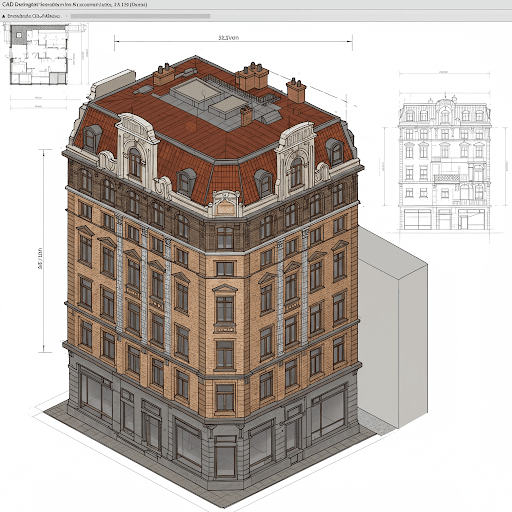The image size is (512, 512).
Task: Click the small triangle icon beside the document name
Action: click(4, 16)
